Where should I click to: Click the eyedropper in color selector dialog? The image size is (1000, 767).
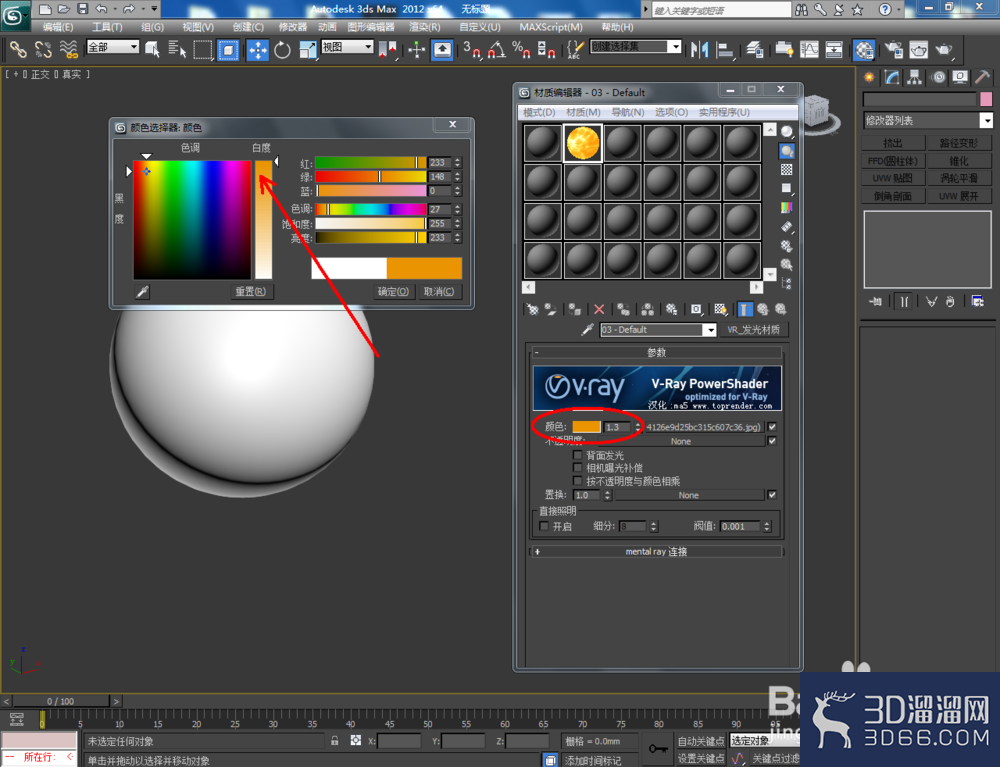point(142,292)
